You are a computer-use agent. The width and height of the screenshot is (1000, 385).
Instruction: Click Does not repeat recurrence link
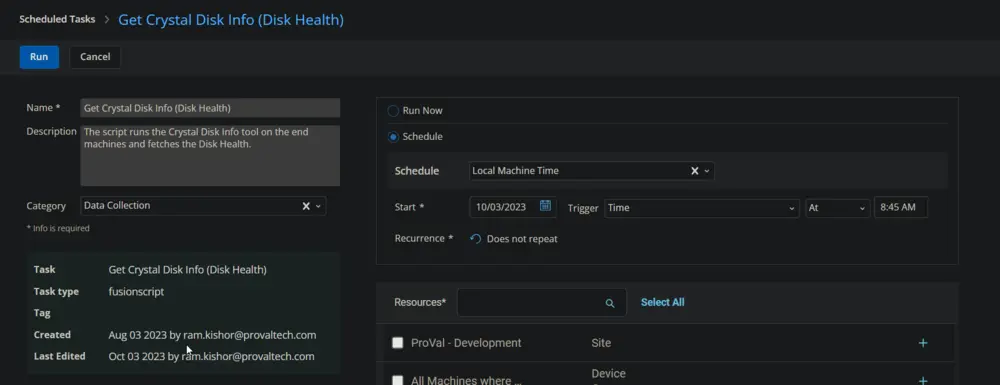click(x=522, y=239)
